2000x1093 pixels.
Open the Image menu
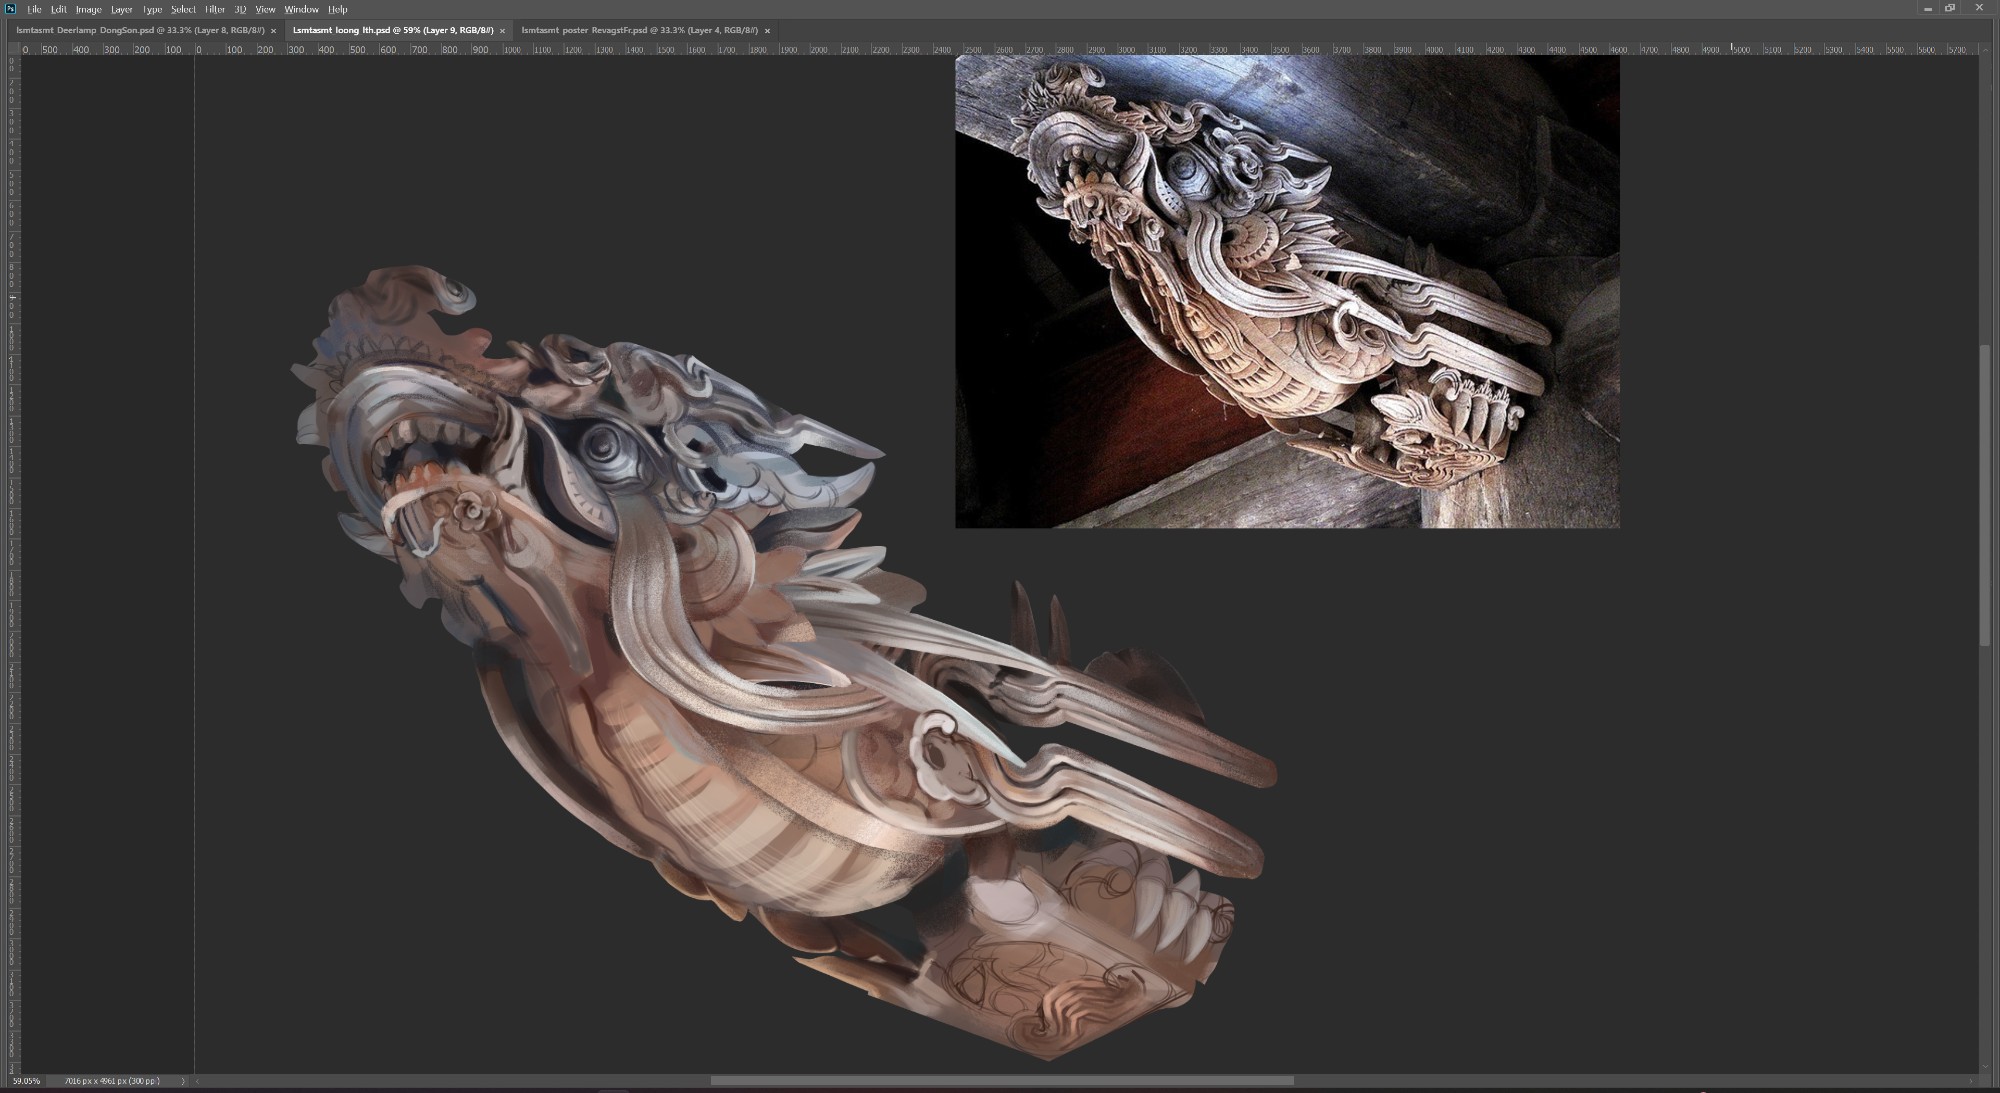[x=89, y=9]
